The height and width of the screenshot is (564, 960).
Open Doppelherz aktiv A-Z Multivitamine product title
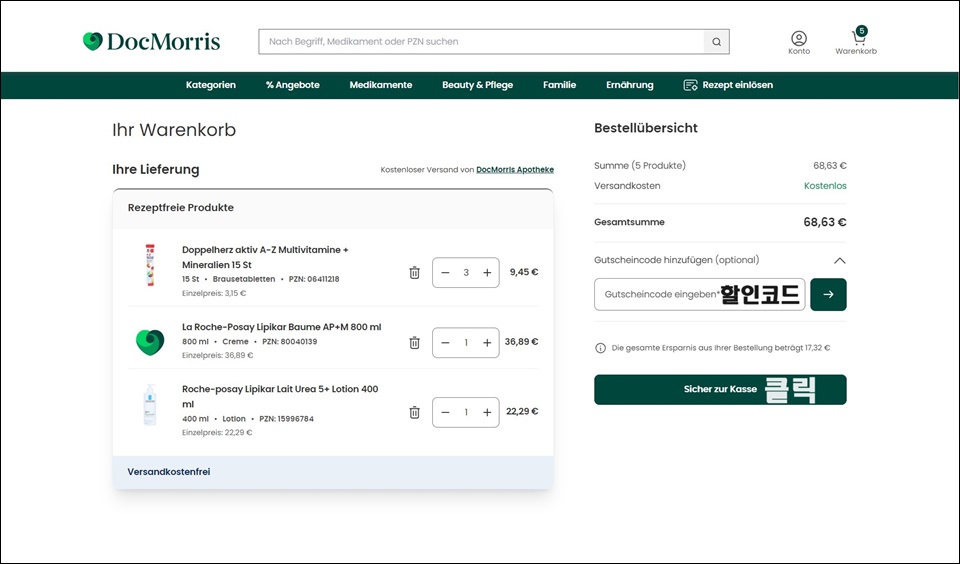(x=265, y=257)
